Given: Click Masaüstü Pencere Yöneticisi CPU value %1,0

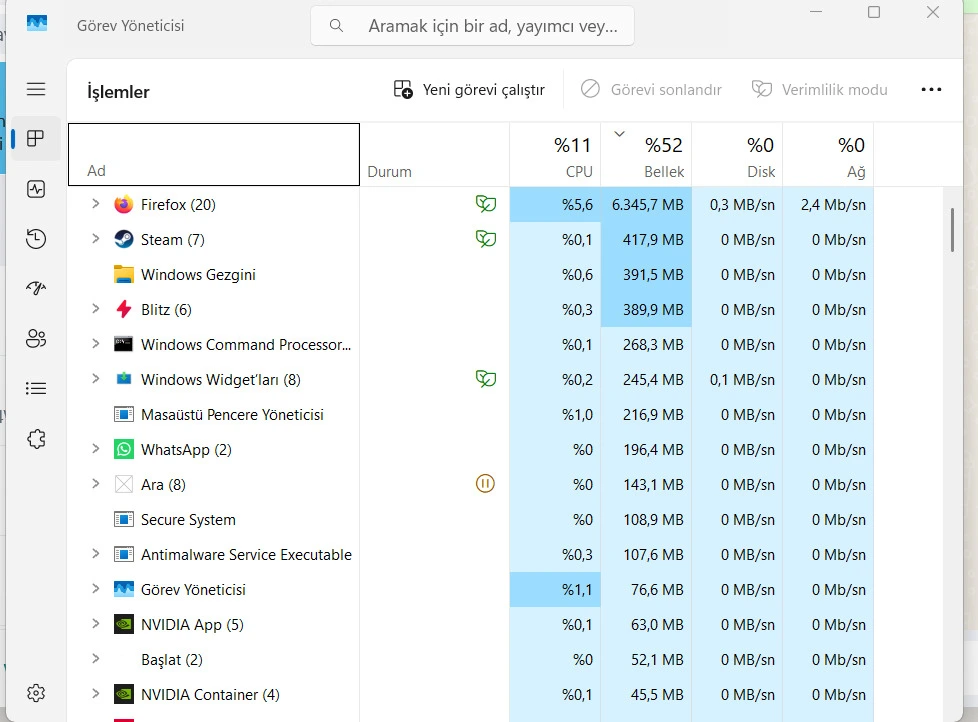Looking at the screenshot, I should (578, 415).
